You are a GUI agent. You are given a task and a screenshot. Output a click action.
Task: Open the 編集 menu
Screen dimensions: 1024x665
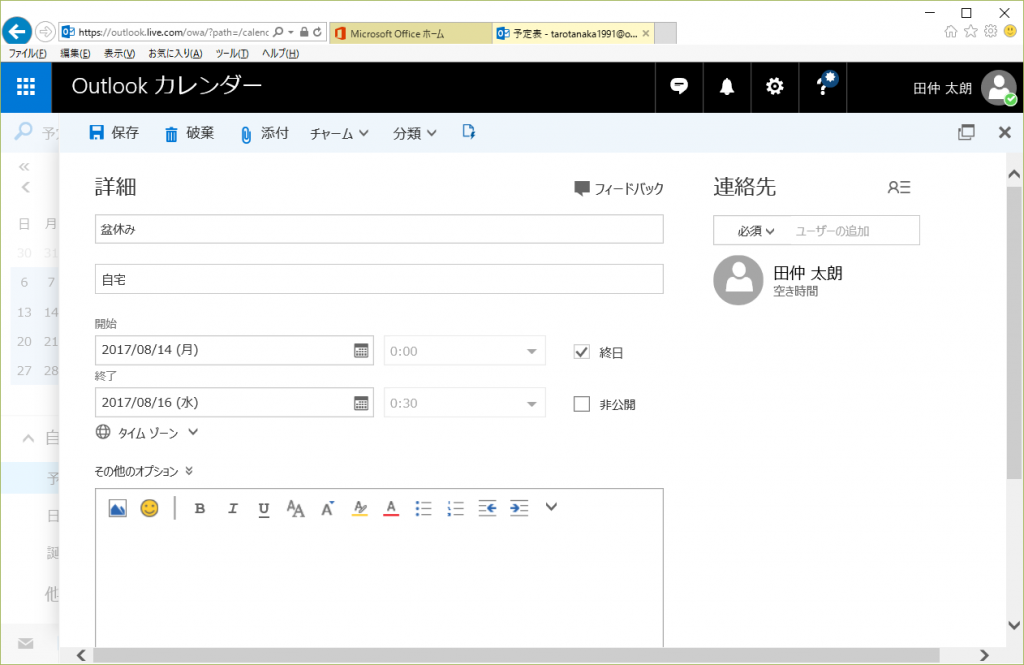pyautogui.click(x=75, y=54)
